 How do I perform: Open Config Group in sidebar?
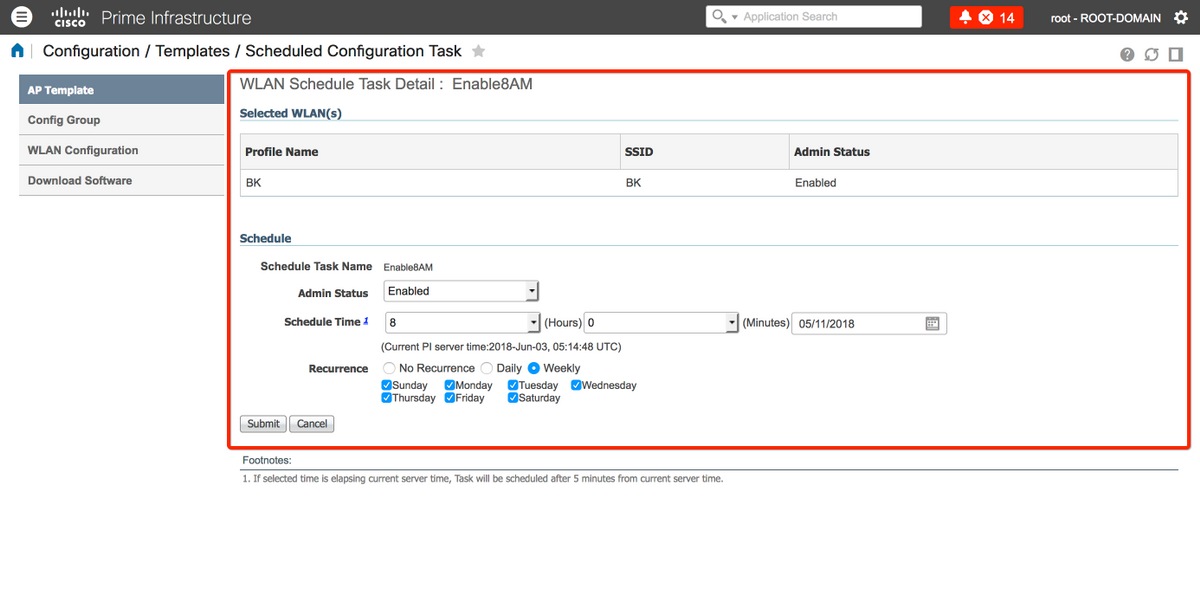click(x=121, y=120)
